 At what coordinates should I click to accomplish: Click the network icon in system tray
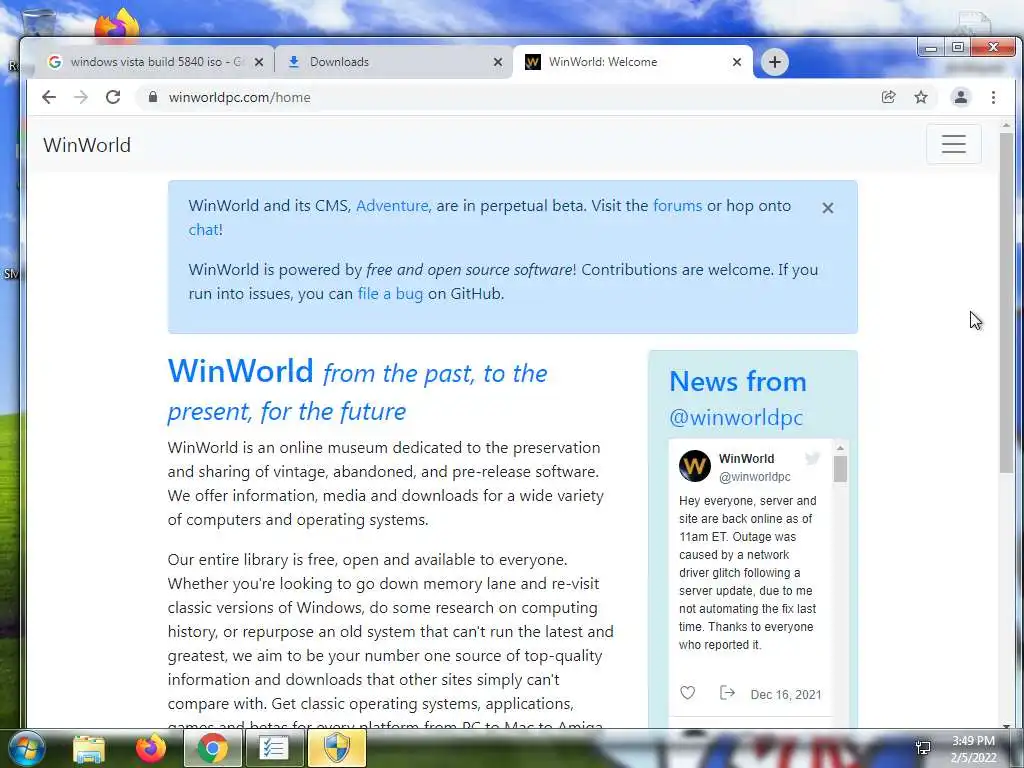pyautogui.click(x=923, y=748)
